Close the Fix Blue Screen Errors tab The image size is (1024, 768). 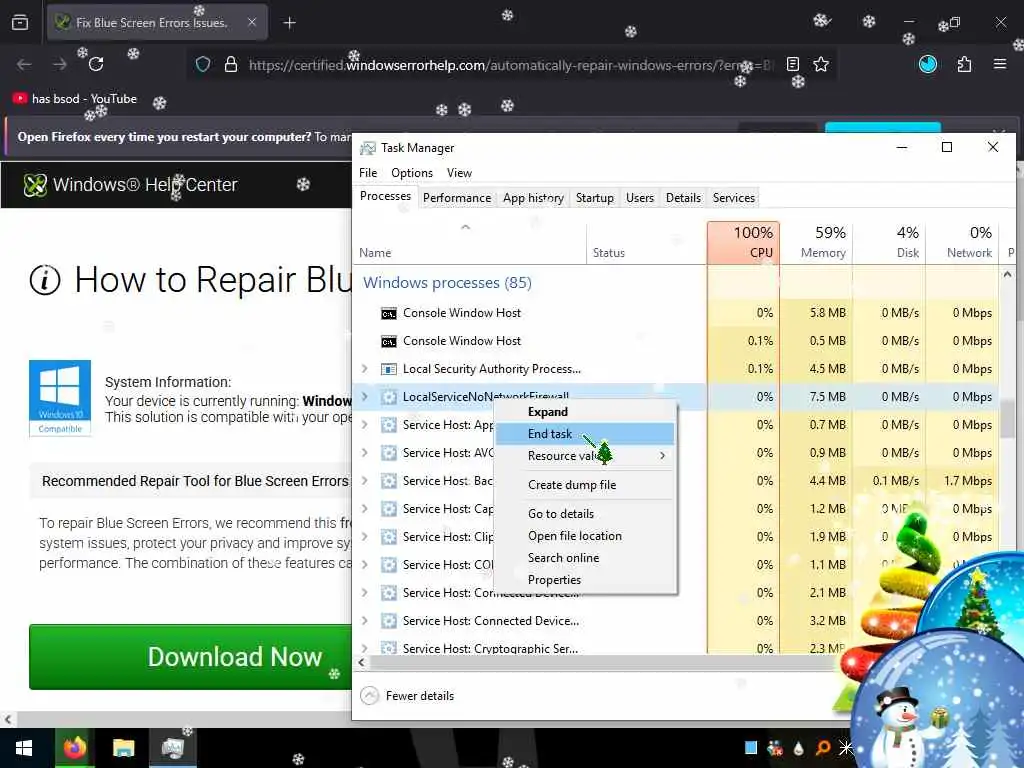pyautogui.click(x=252, y=22)
